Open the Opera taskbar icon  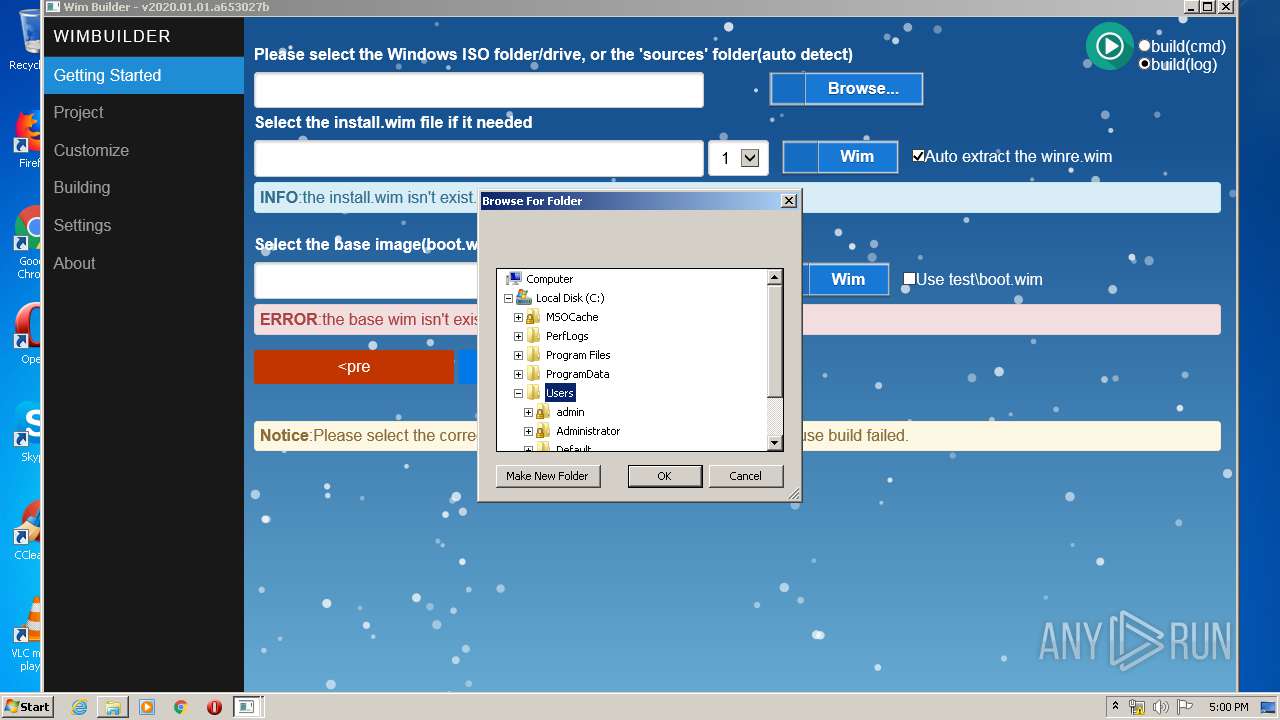click(x=214, y=707)
